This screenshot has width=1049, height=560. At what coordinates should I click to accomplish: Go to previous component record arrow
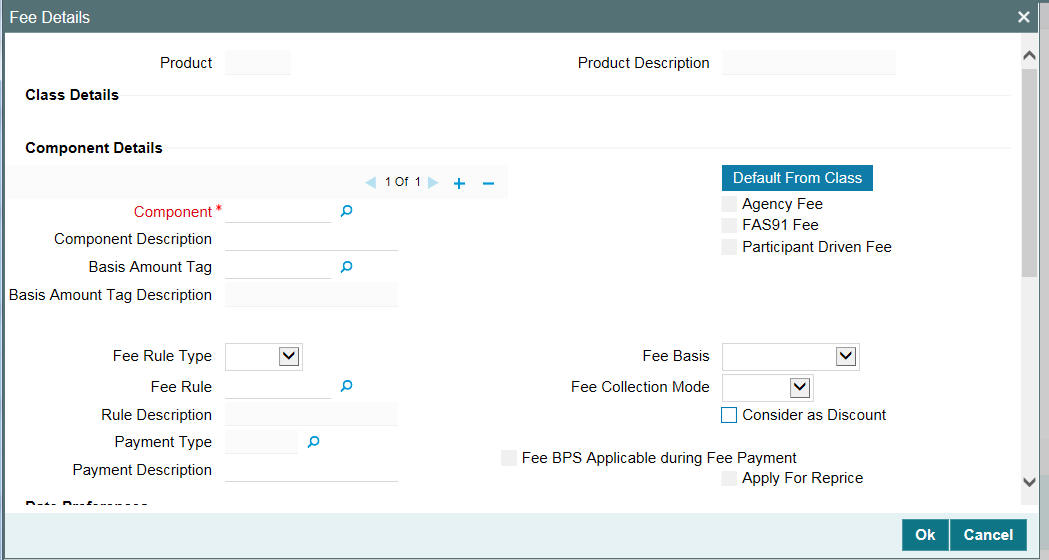(x=370, y=183)
